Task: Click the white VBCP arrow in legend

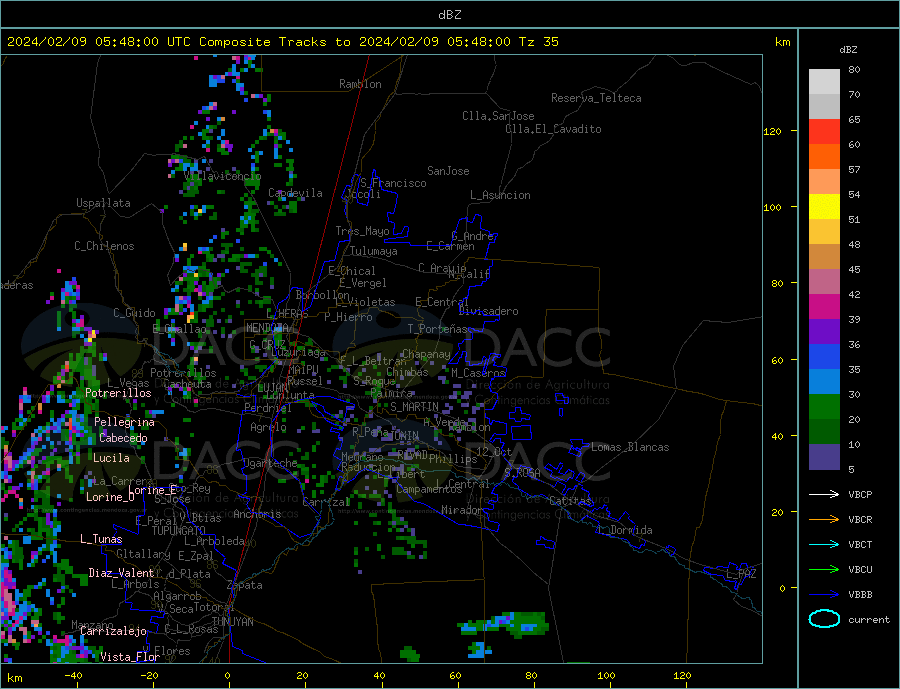Action: [x=824, y=494]
